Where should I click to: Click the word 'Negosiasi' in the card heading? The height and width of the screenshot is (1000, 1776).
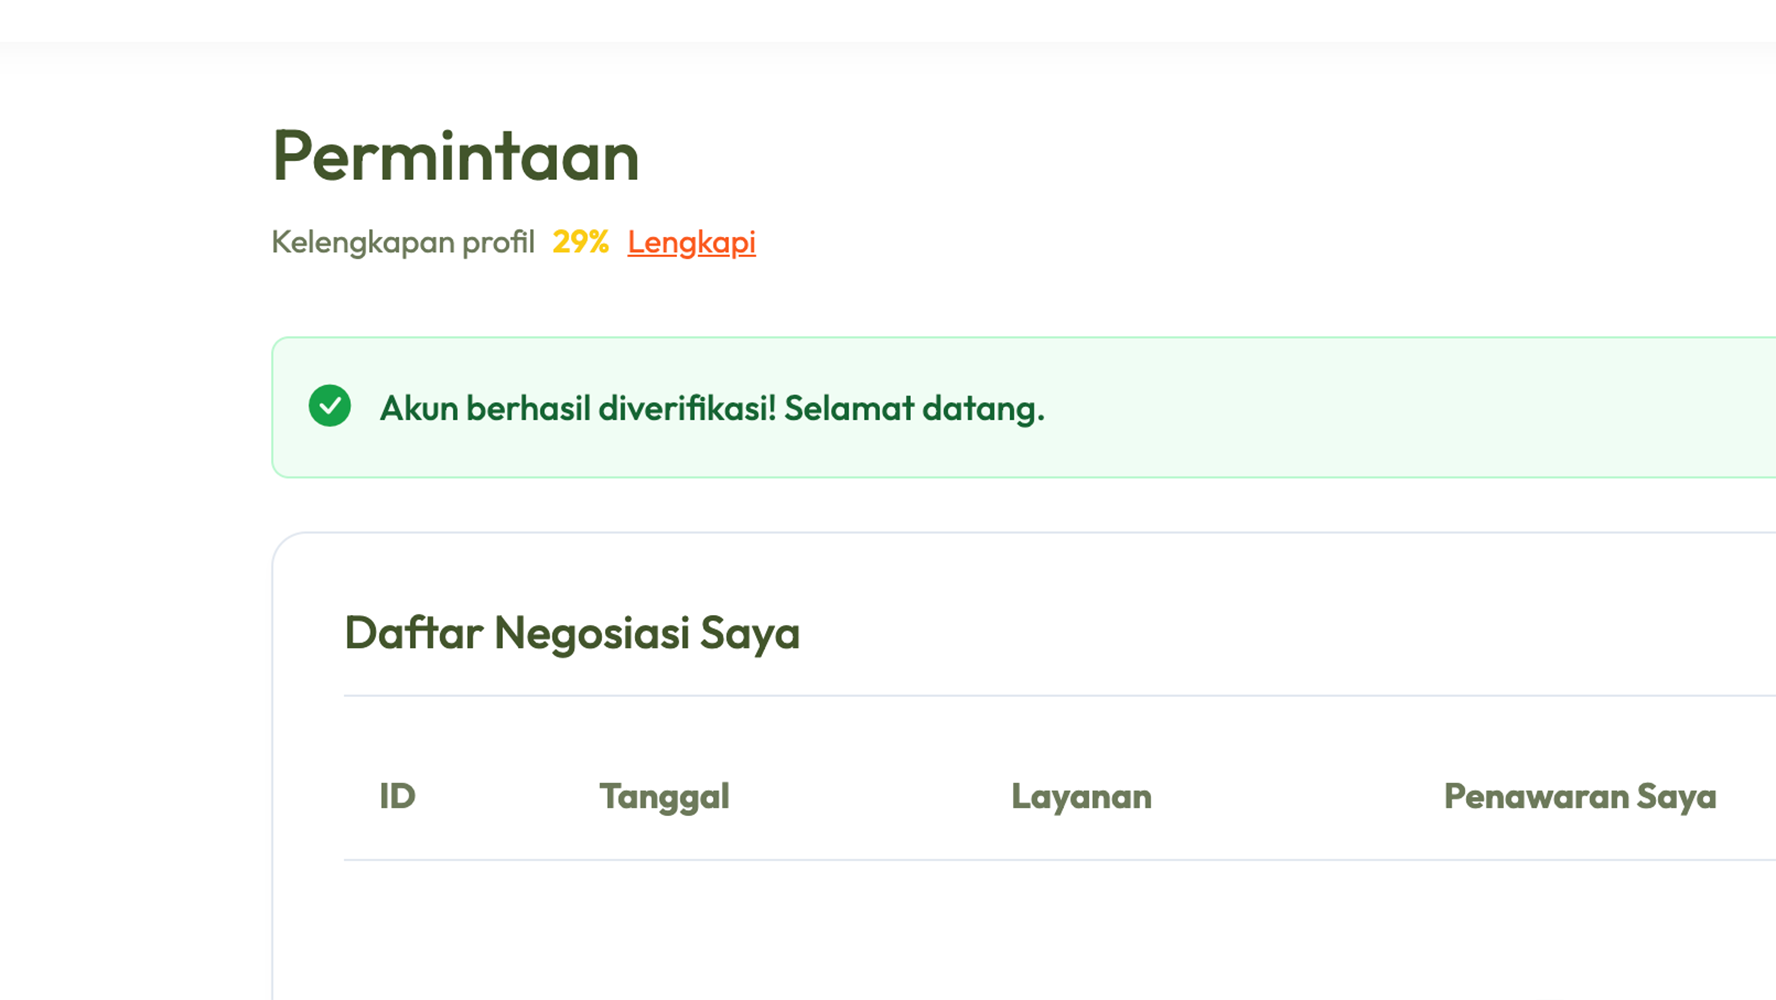click(x=591, y=633)
